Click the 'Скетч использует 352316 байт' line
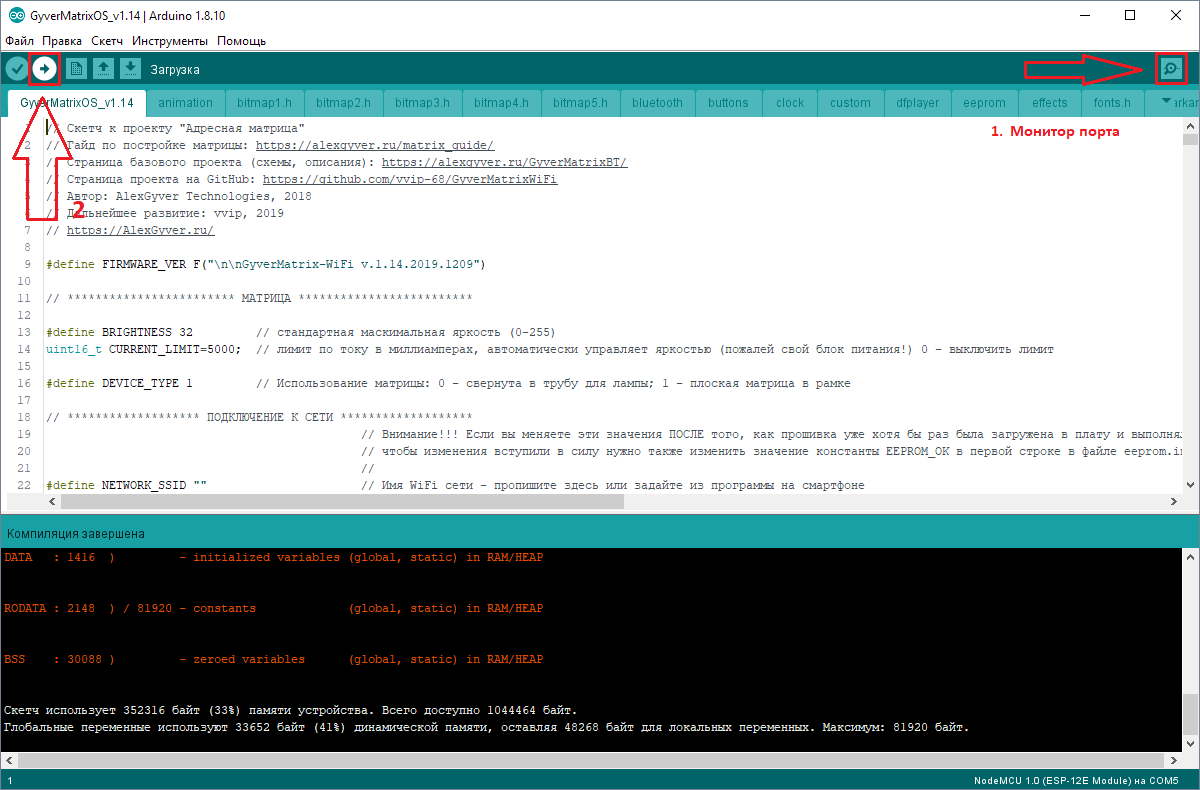Viewport: 1200px width, 790px height. [x=290, y=711]
